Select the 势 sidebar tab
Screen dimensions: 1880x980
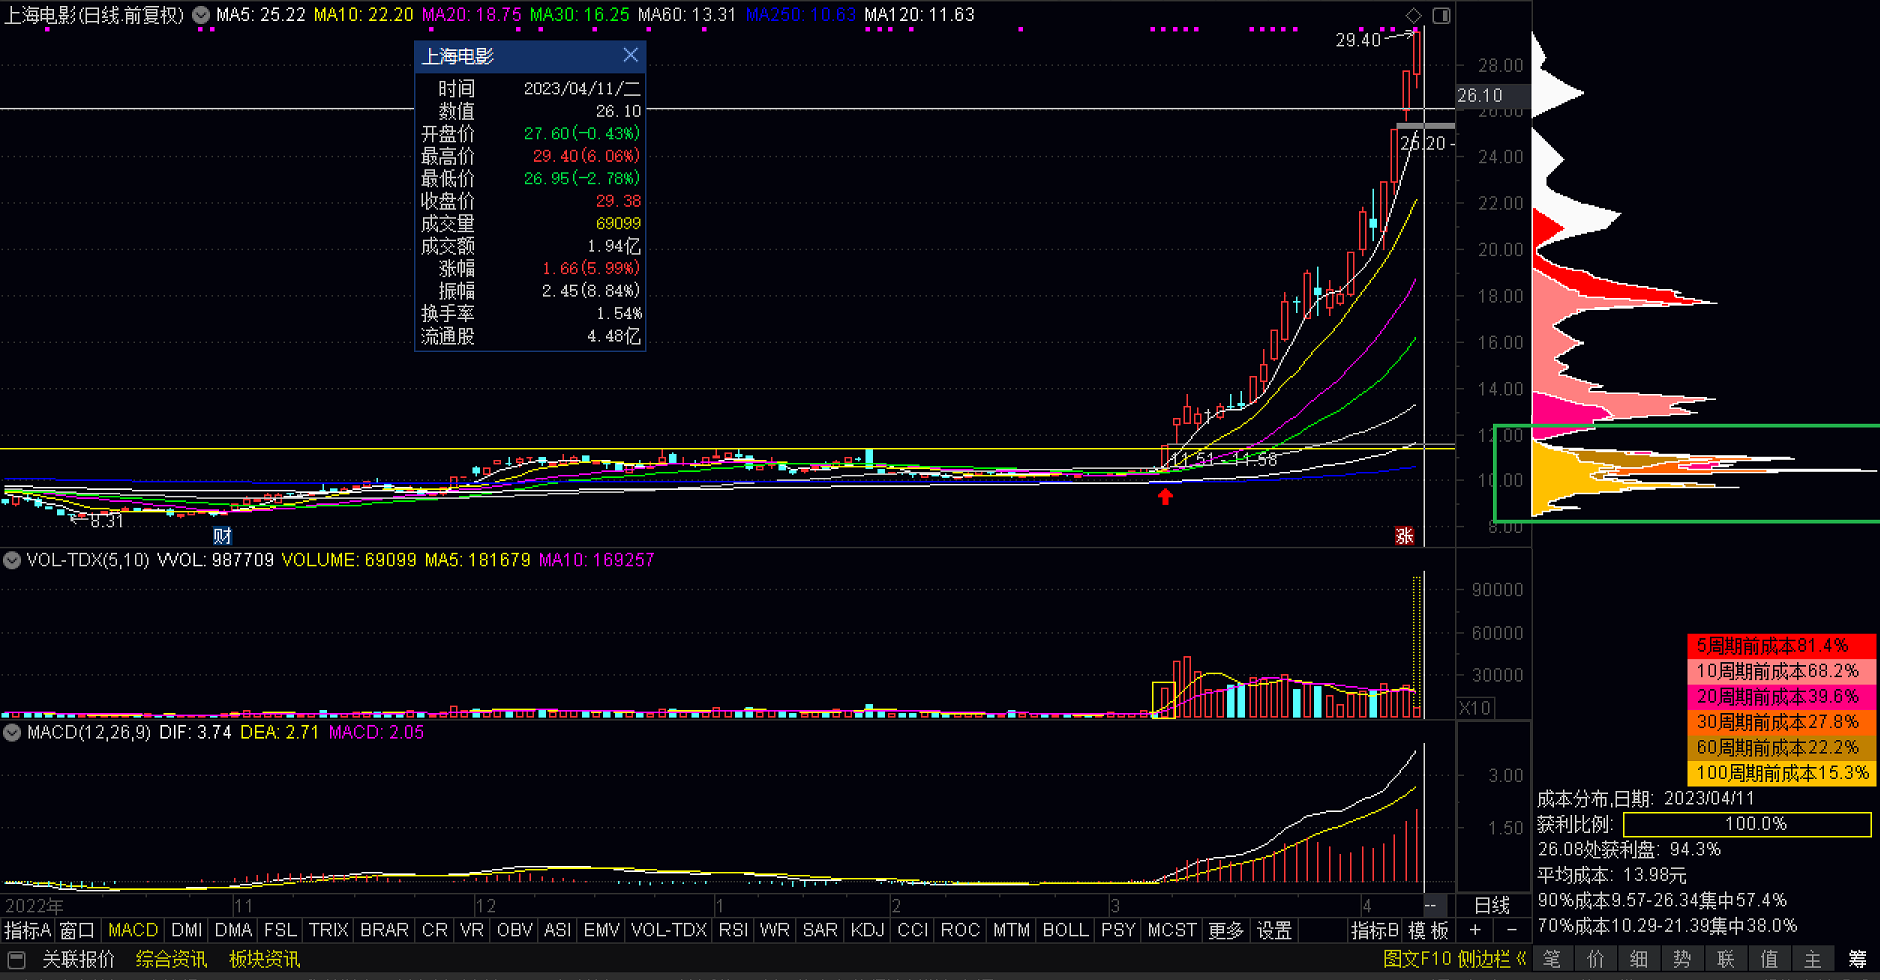(x=1682, y=959)
